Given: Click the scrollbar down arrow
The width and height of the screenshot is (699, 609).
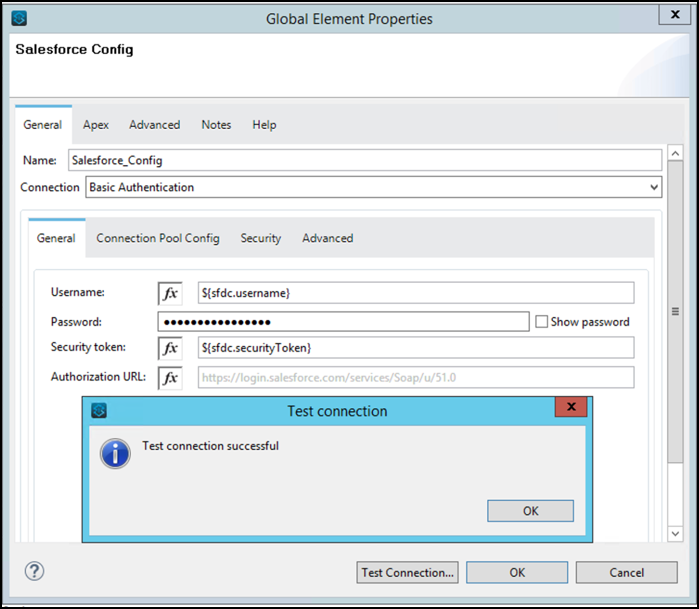Looking at the screenshot, I should 675,533.
